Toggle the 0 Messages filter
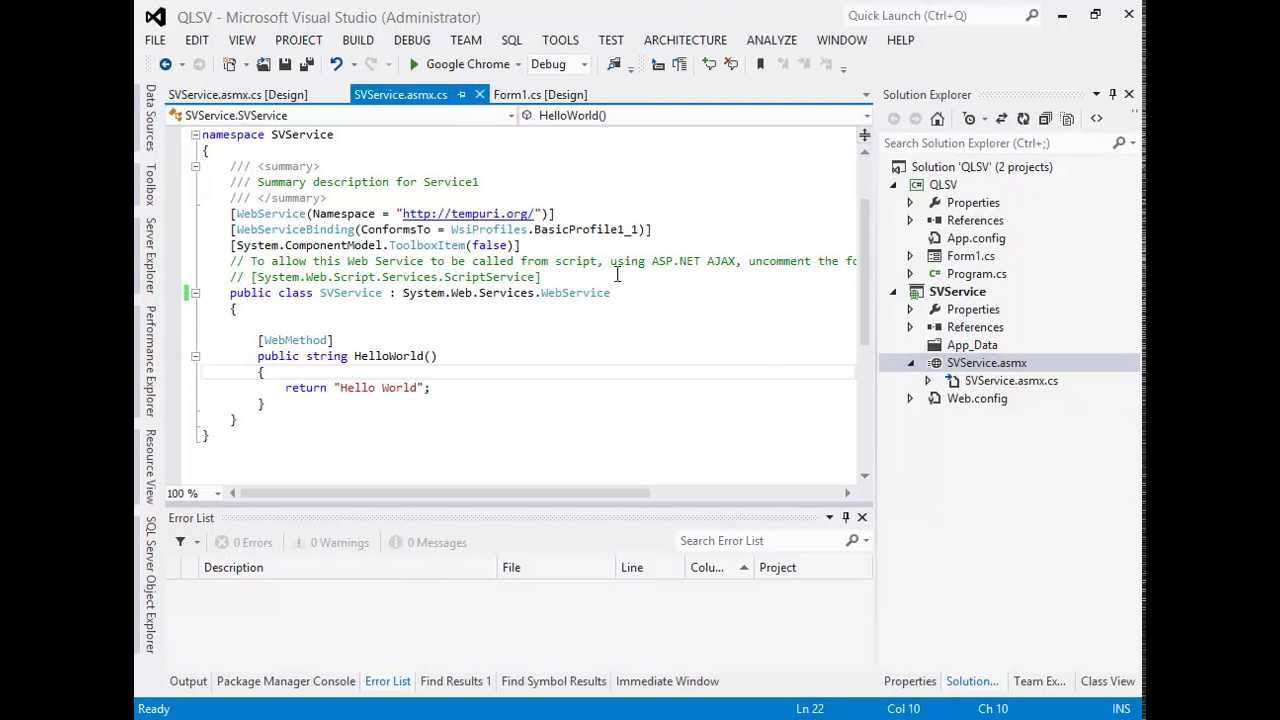The width and height of the screenshot is (1280, 720). click(x=428, y=542)
